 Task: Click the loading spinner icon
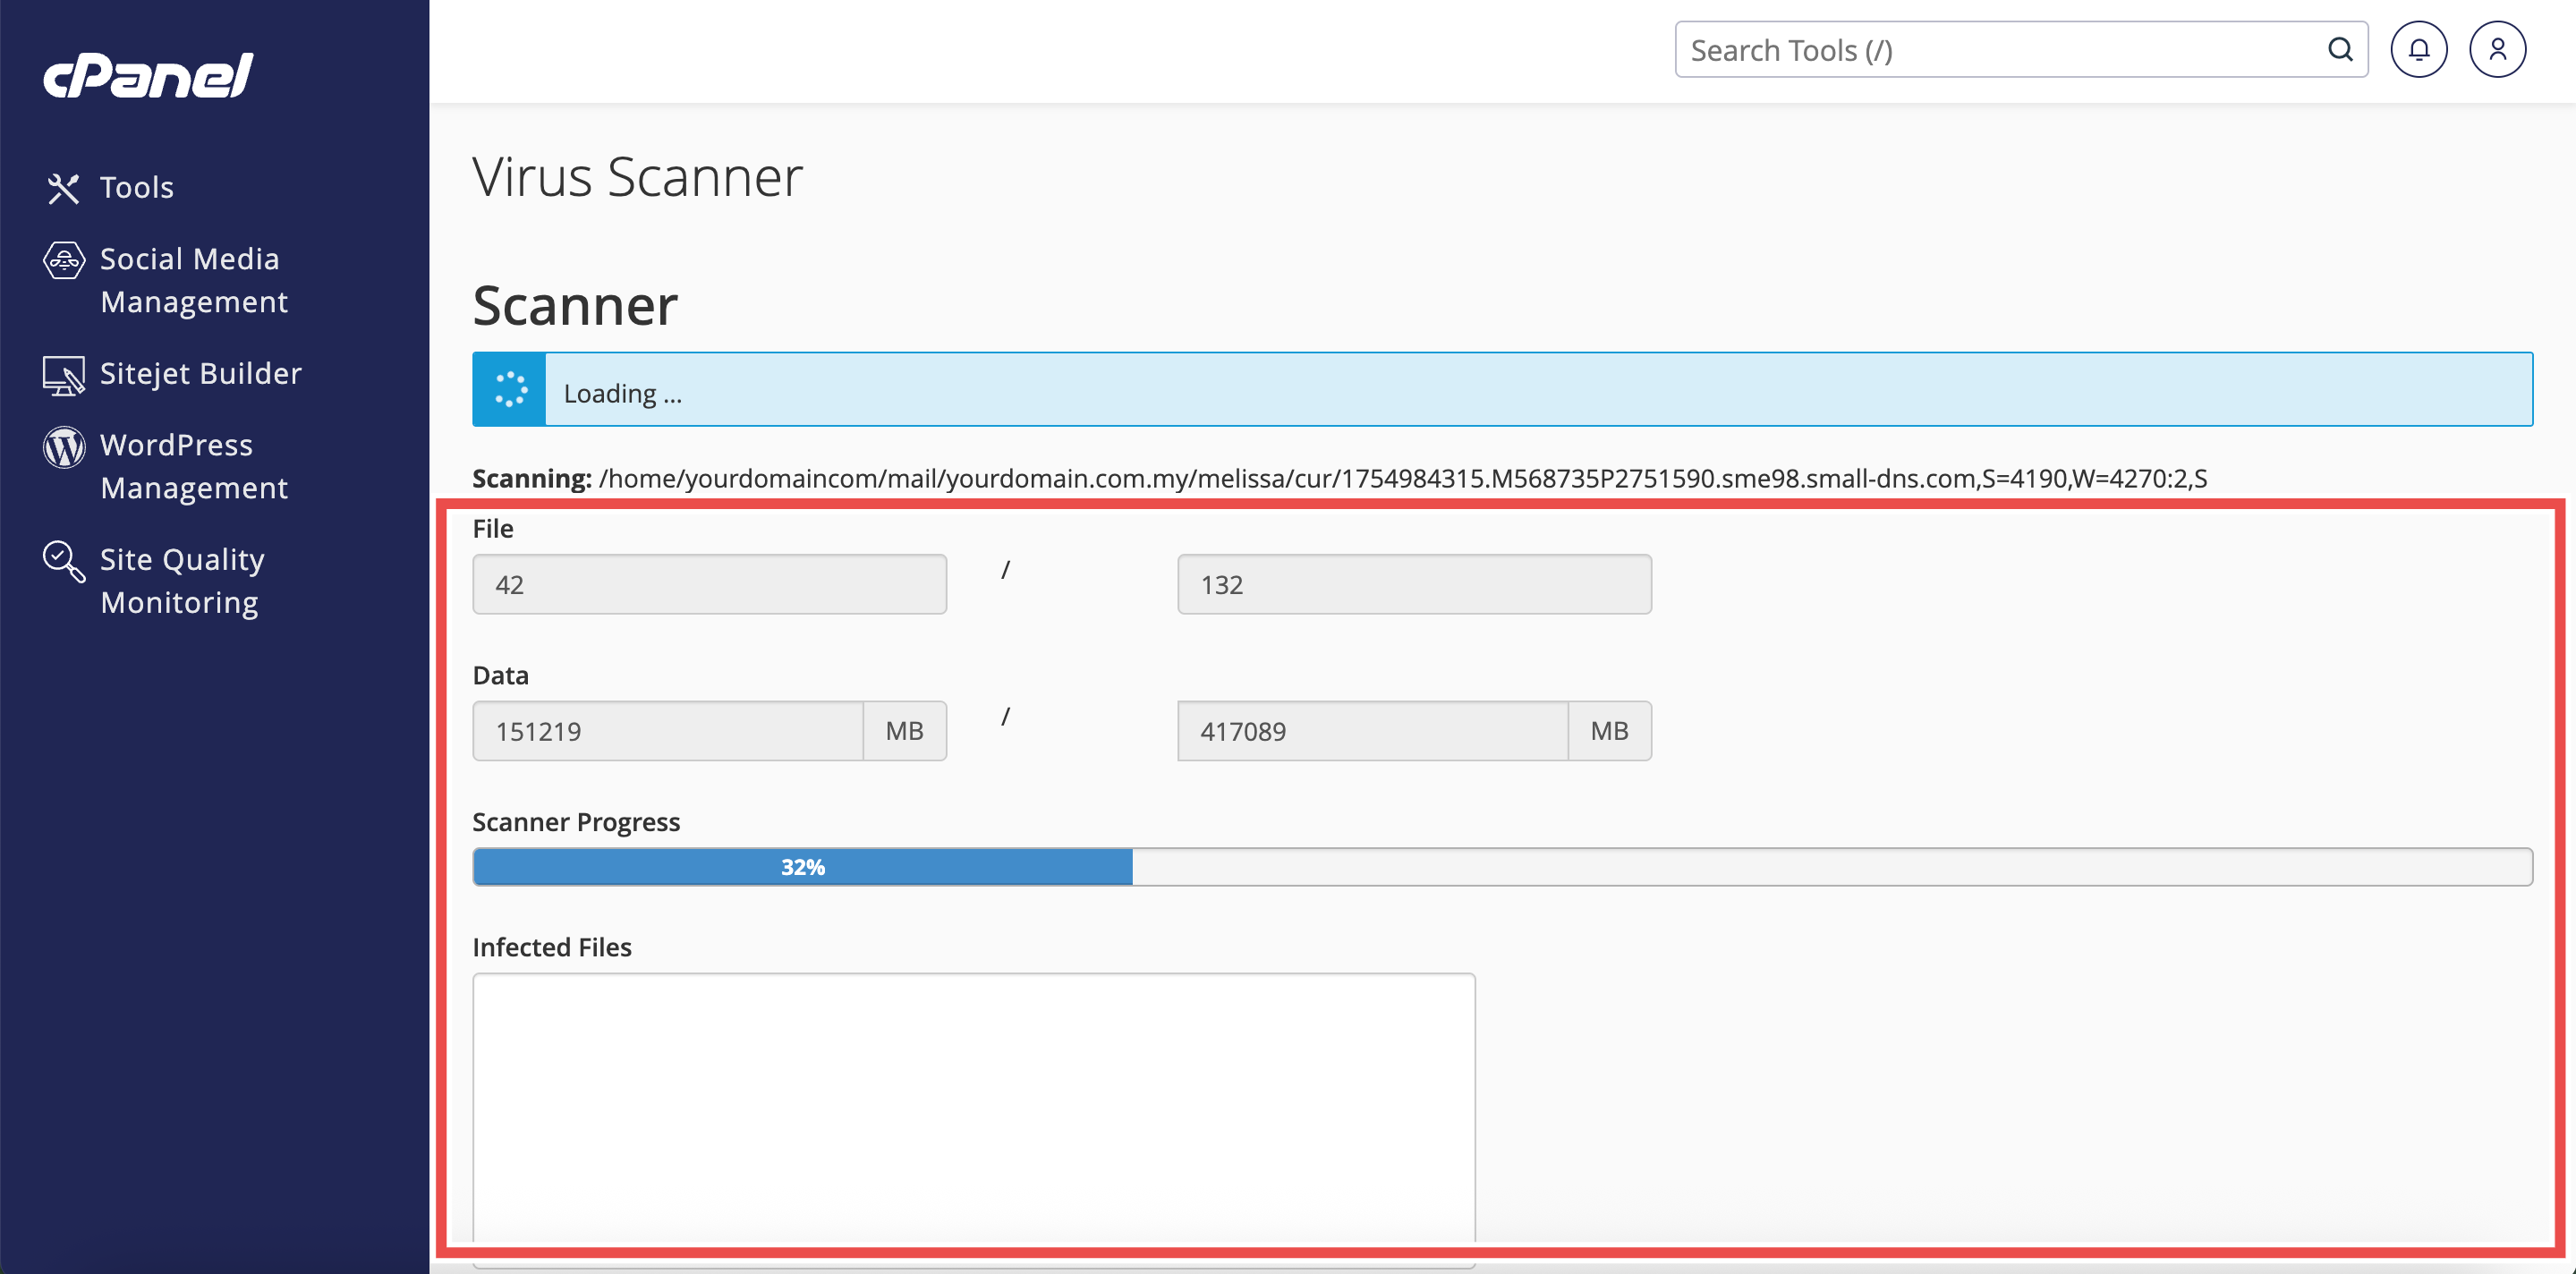coord(510,390)
